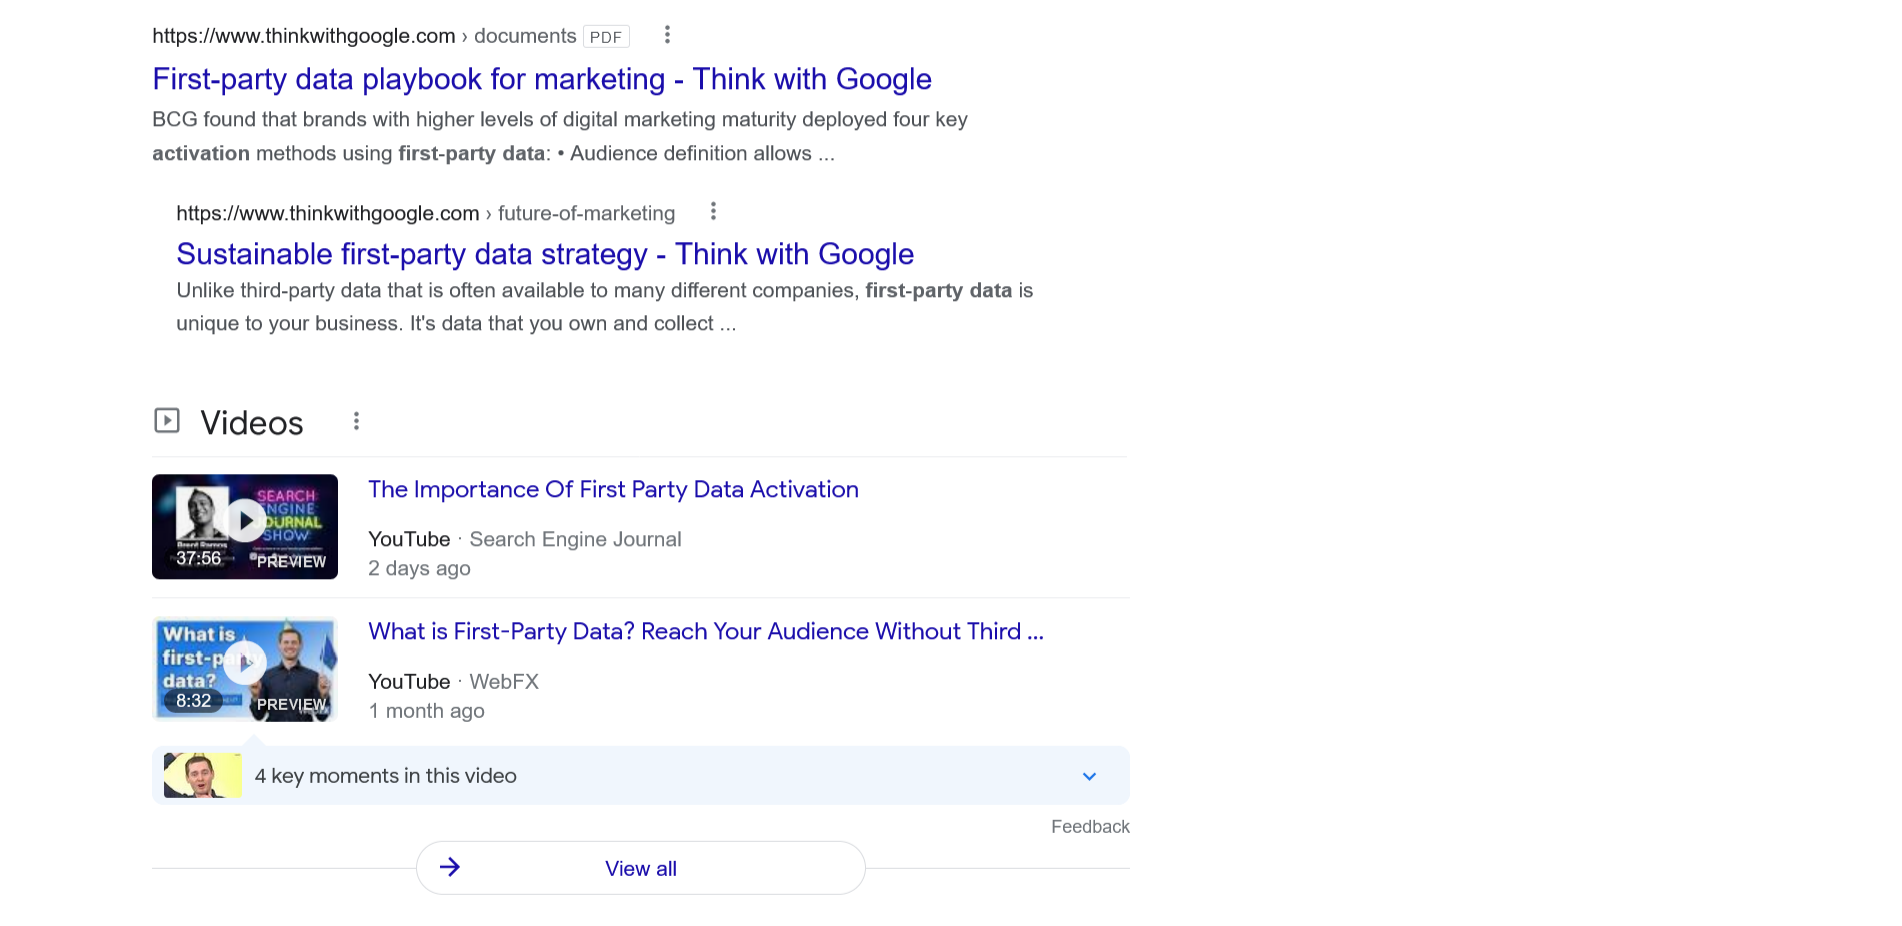The image size is (1902, 926).
Task: Click the Feedback link
Action: coord(1089,826)
